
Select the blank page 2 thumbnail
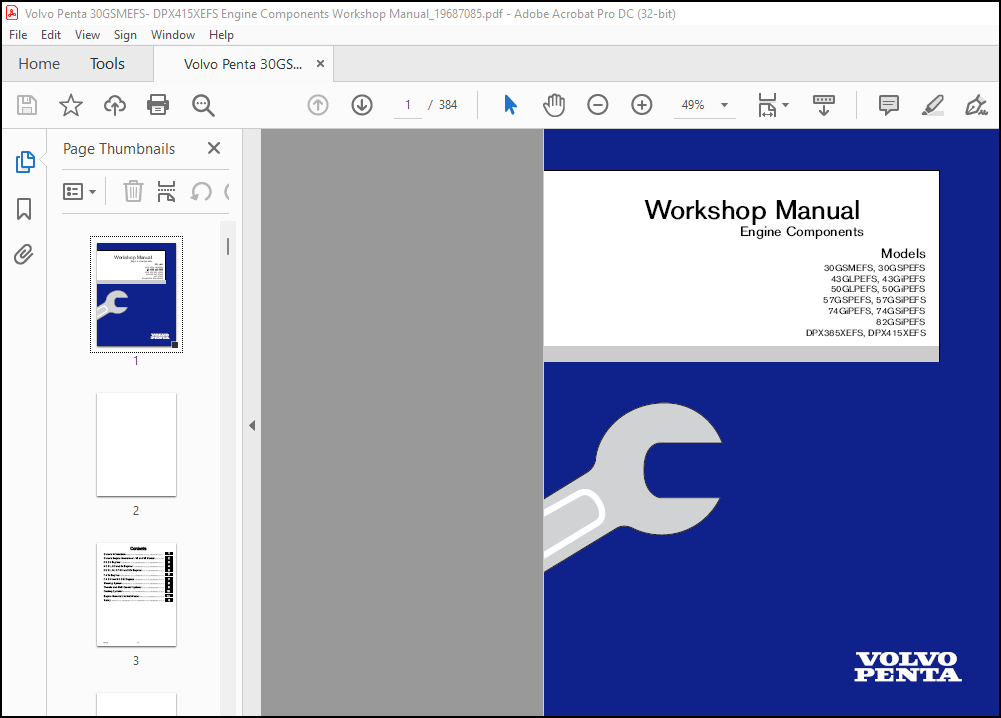(x=136, y=444)
